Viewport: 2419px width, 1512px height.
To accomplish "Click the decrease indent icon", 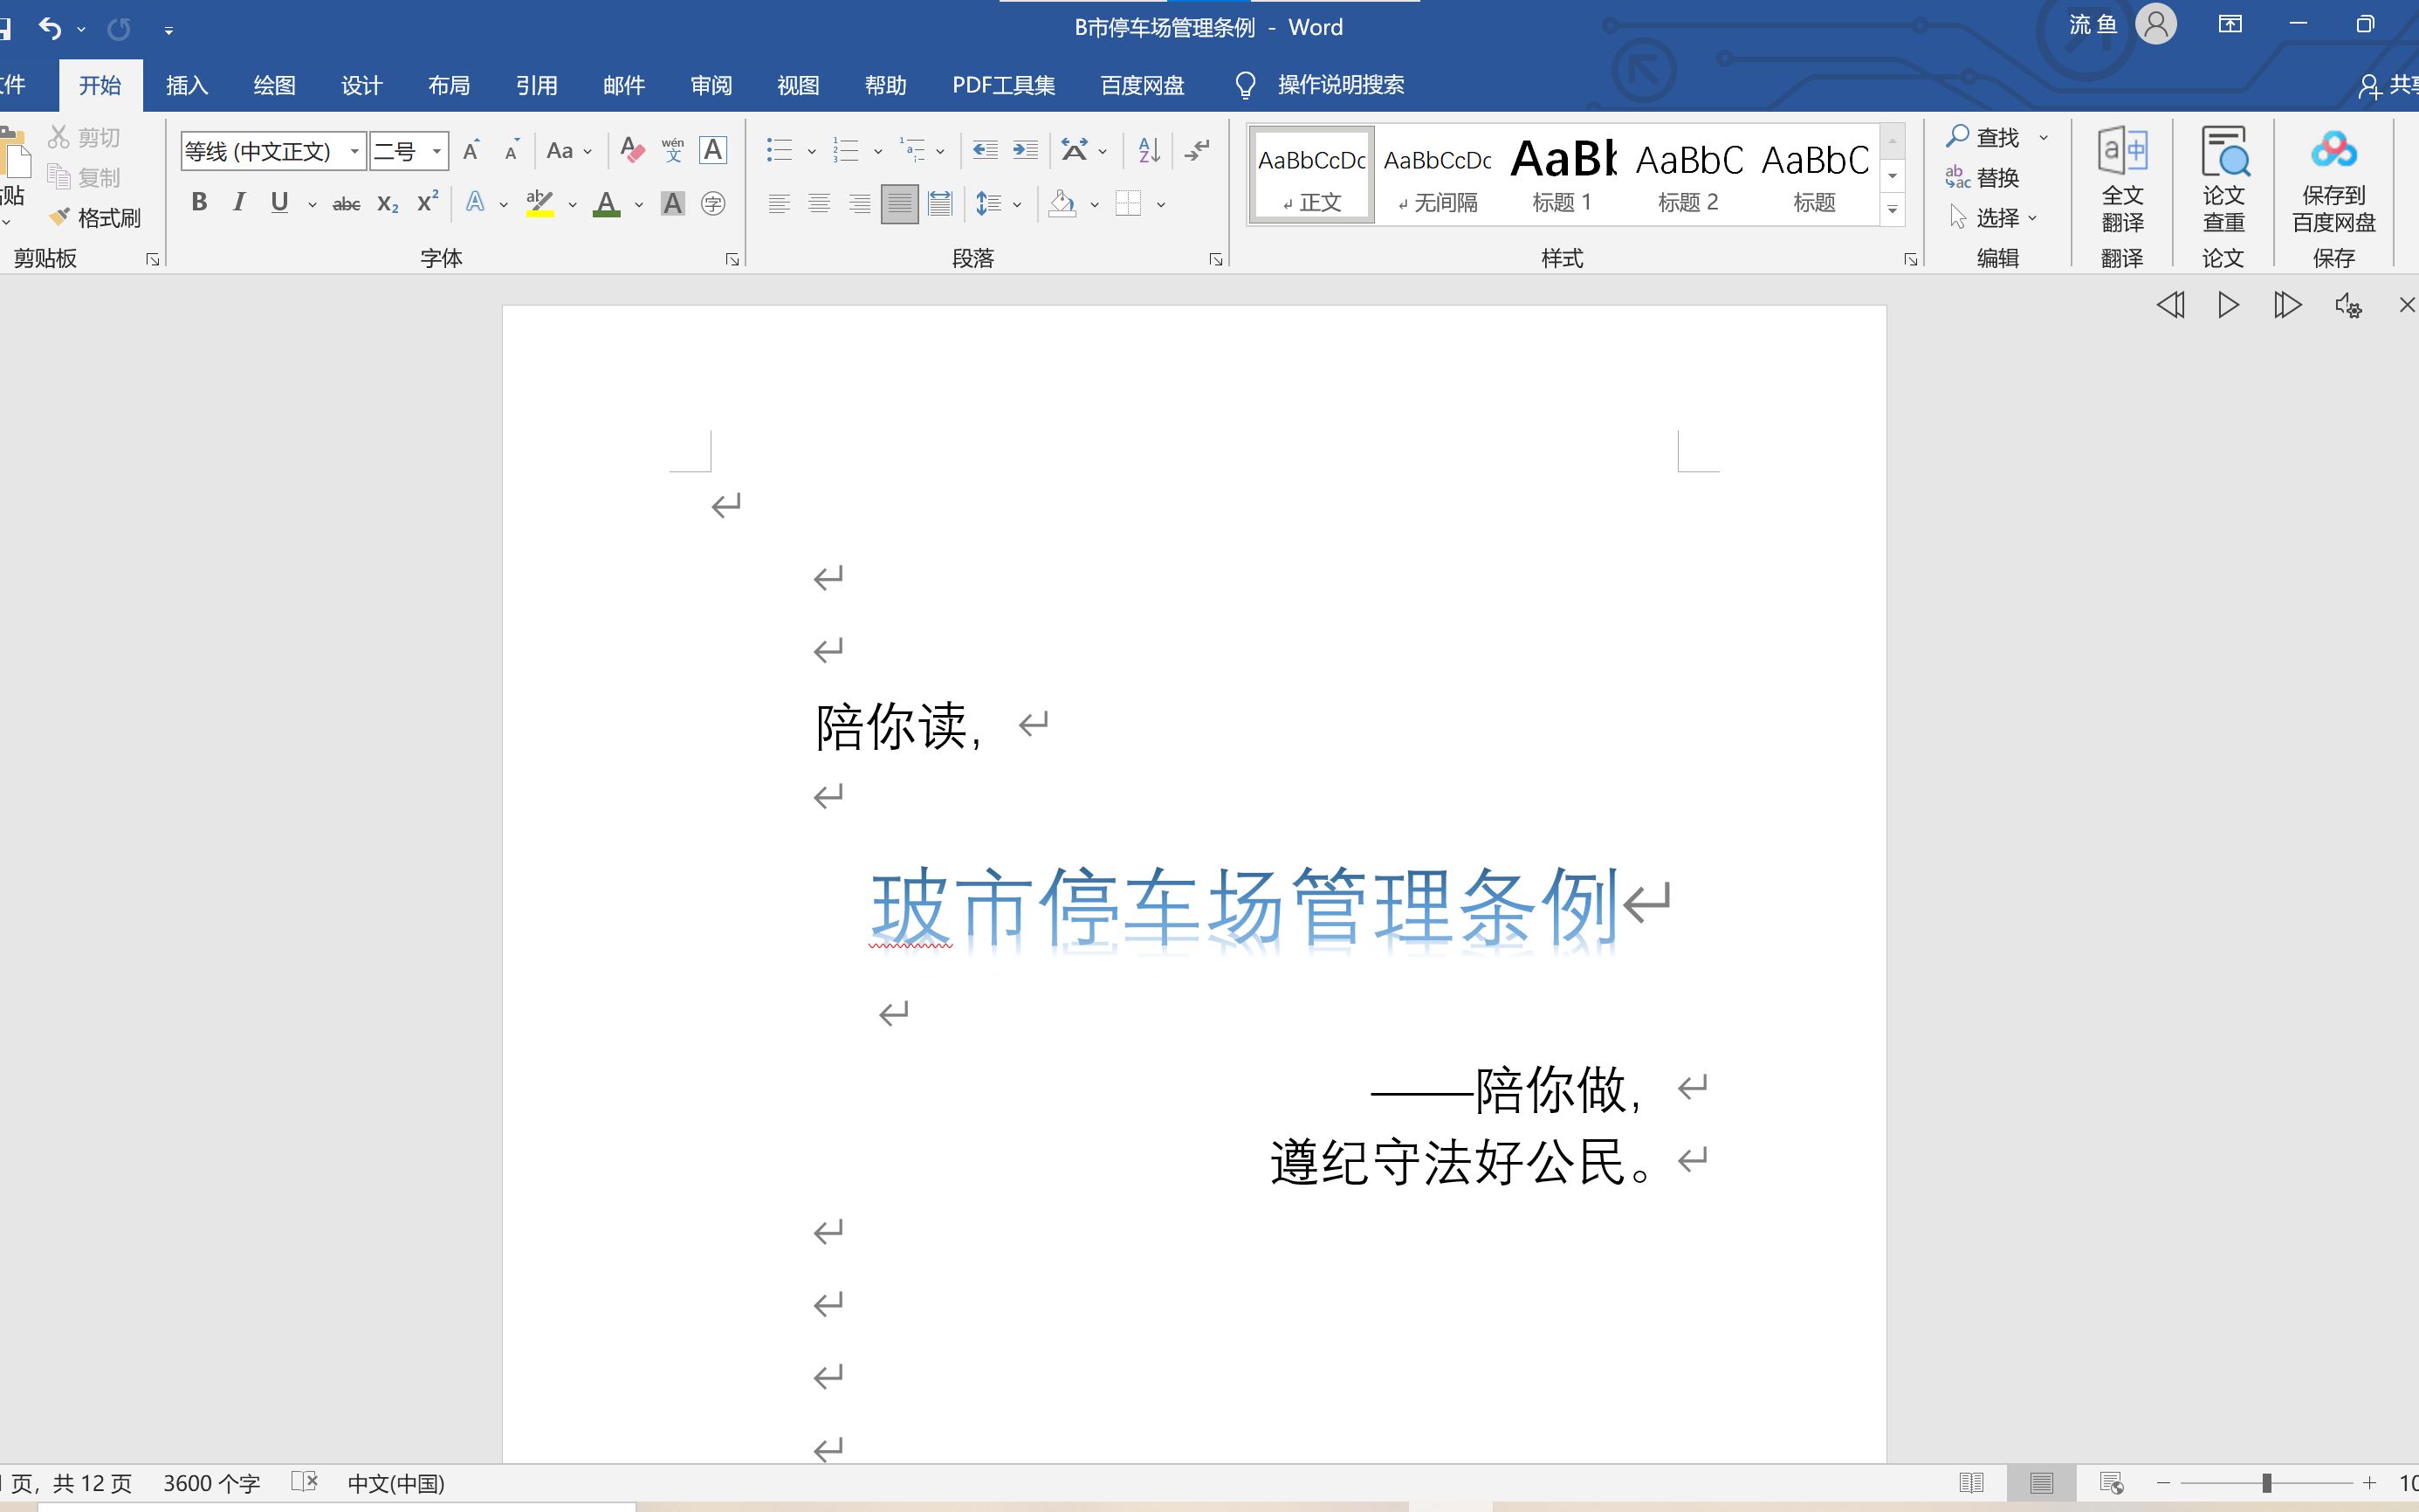I will point(985,151).
